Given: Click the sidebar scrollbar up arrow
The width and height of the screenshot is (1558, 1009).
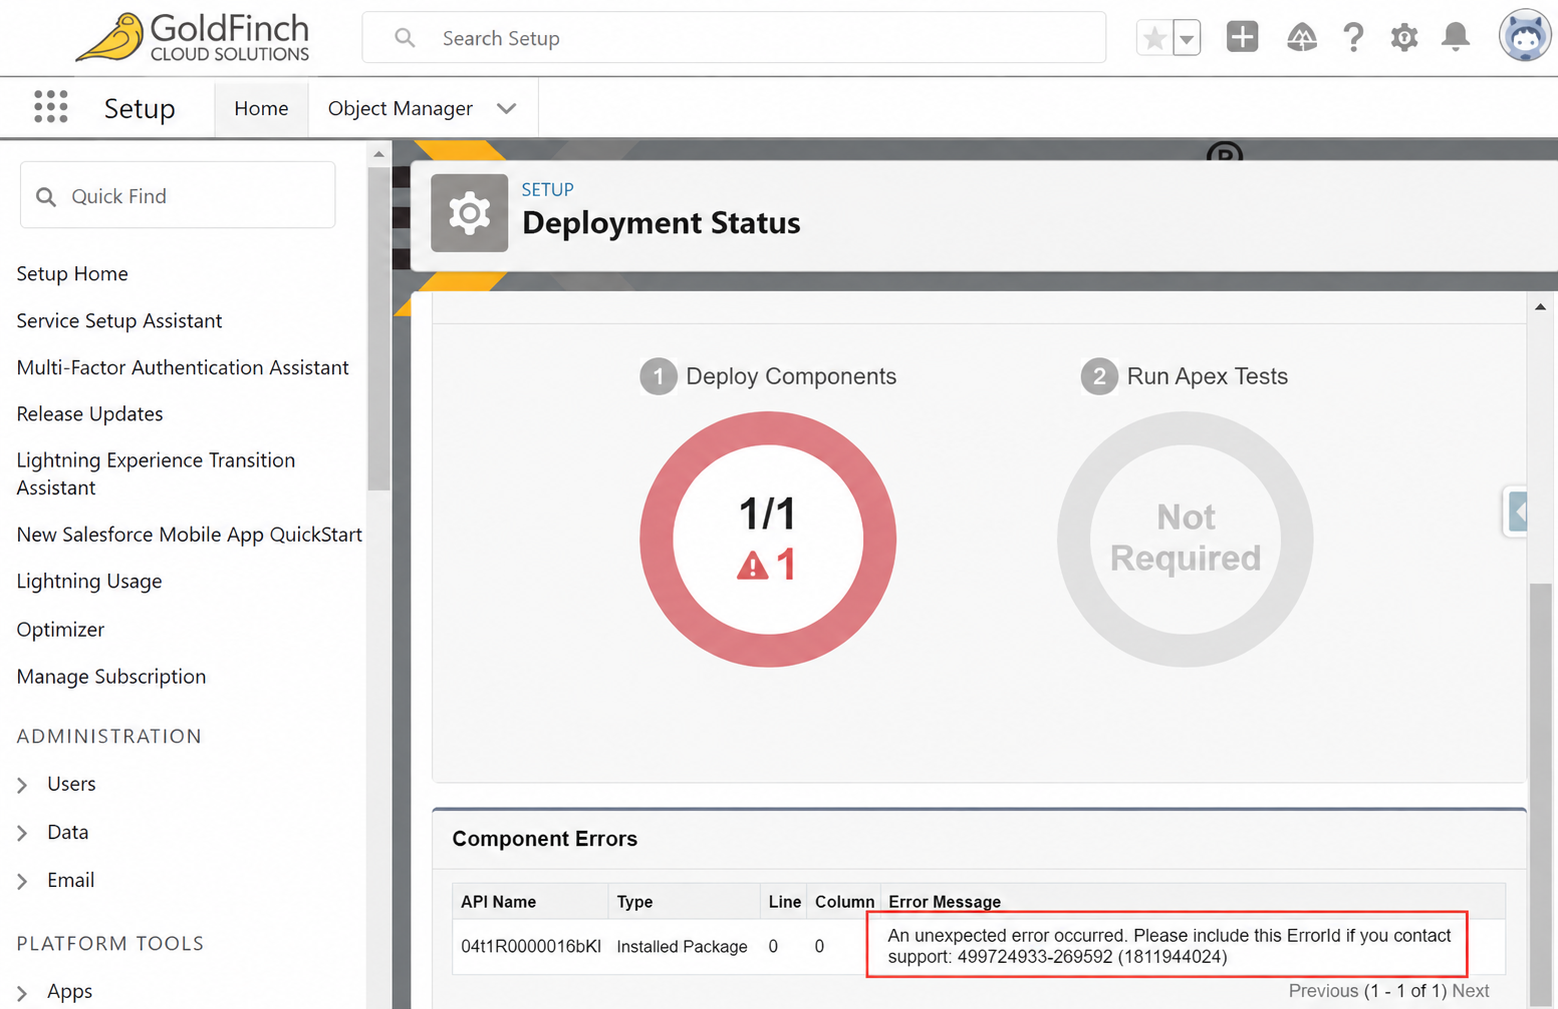Looking at the screenshot, I should [x=378, y=154].
